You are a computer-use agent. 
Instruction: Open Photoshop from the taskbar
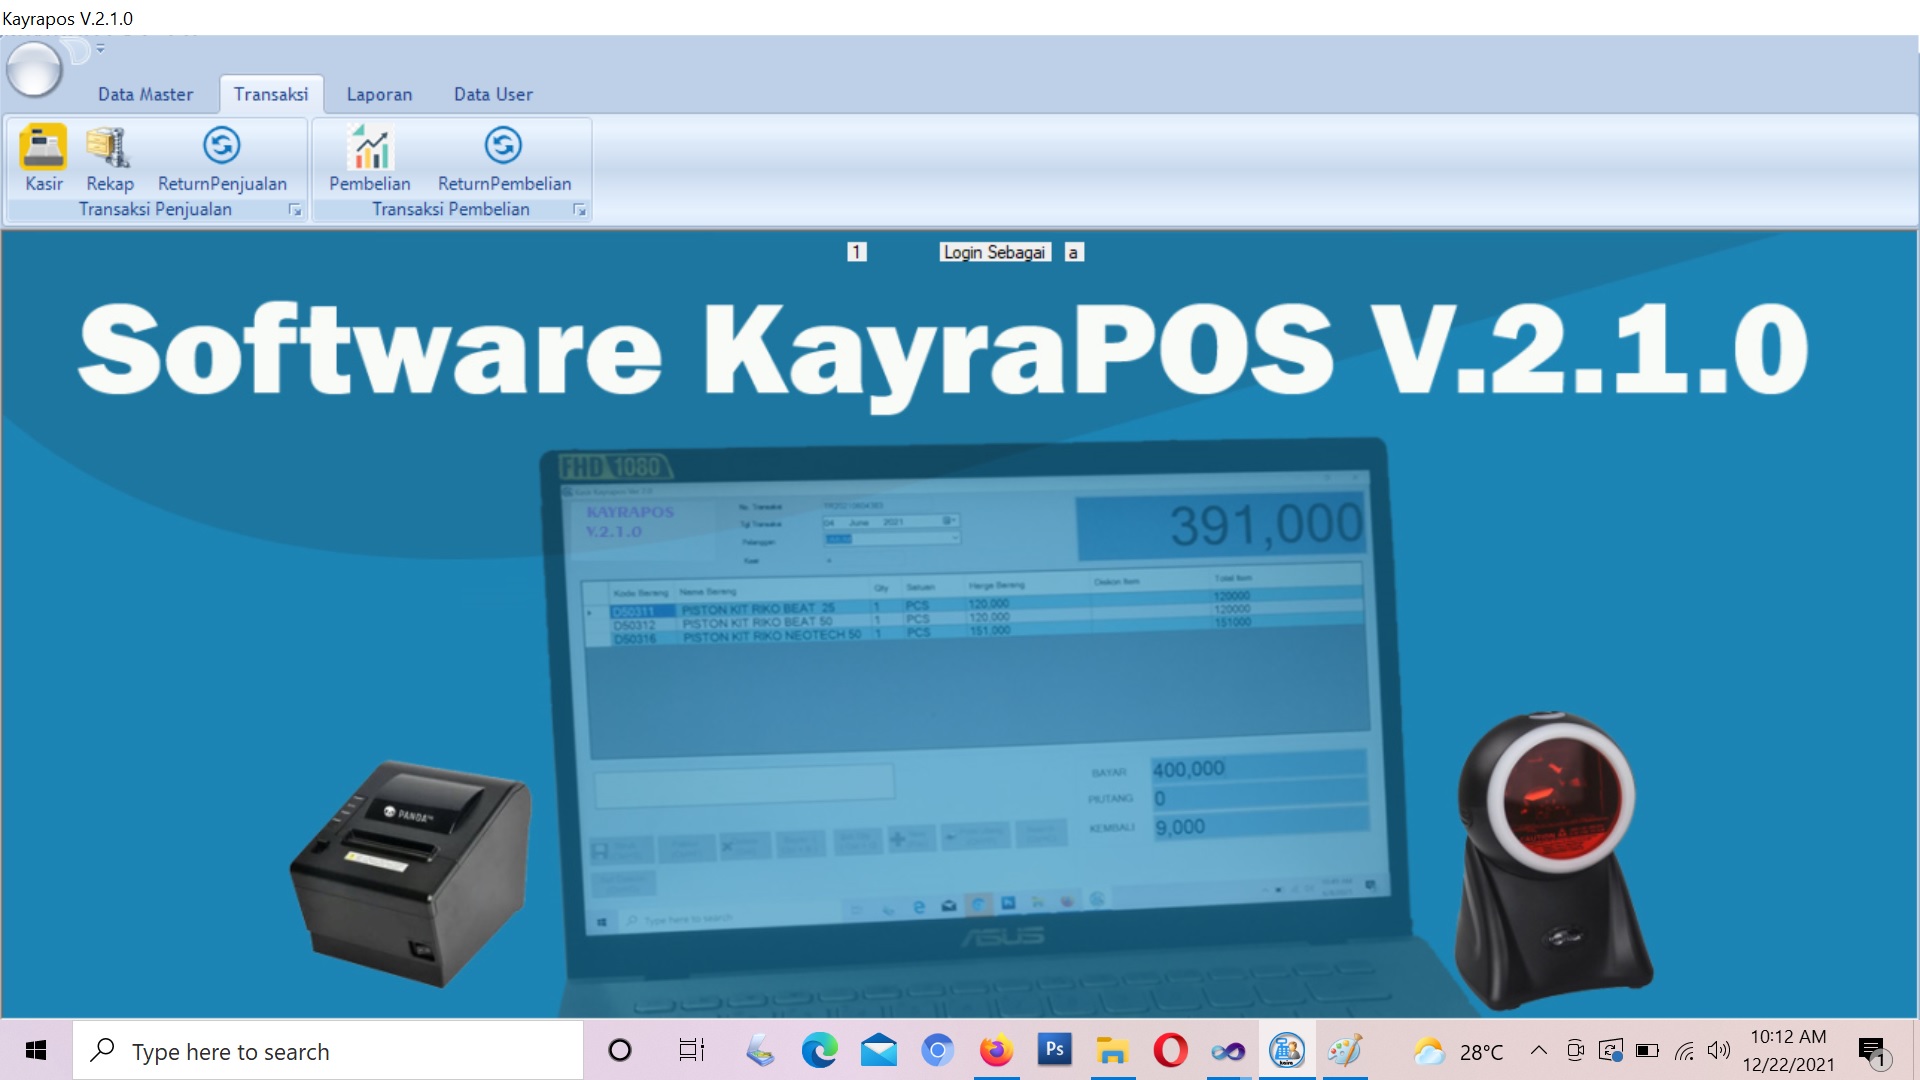1054,1050
